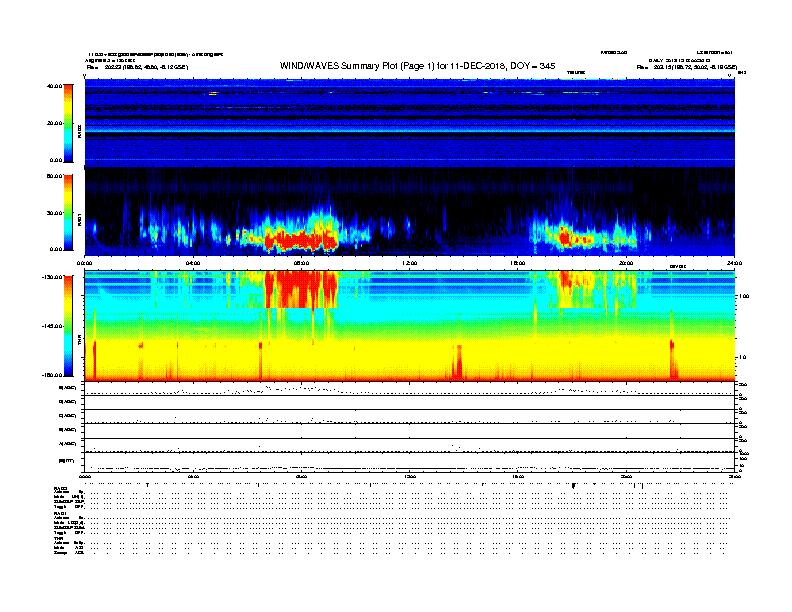Click the -145.00 label on TNR color scale
Image resolution: width=792 pixels, height=612 pixels.
[53, 326]
